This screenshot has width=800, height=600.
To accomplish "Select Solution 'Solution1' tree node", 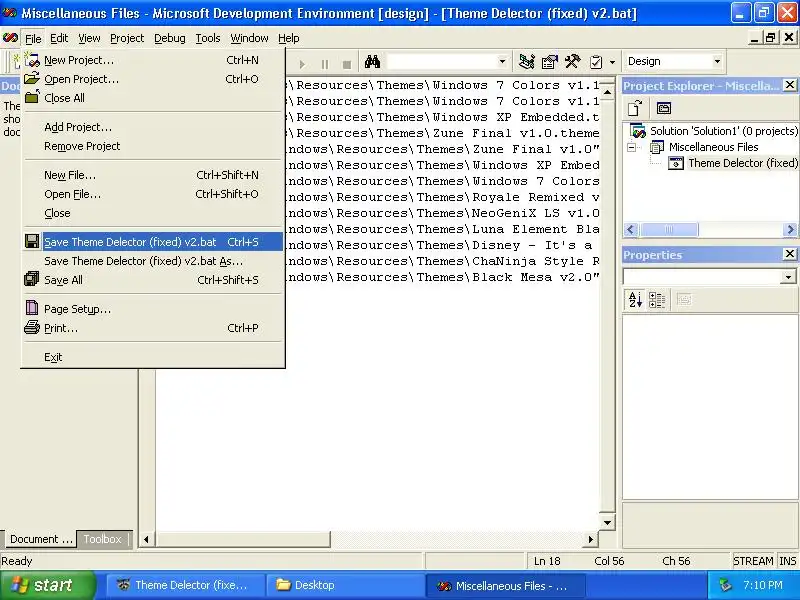I will pyautogui.click(x=723, y=131).
